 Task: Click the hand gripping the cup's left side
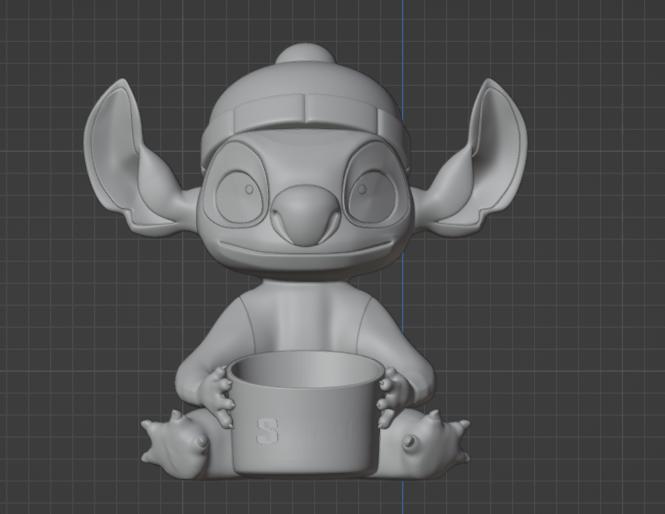coord(214,387)
